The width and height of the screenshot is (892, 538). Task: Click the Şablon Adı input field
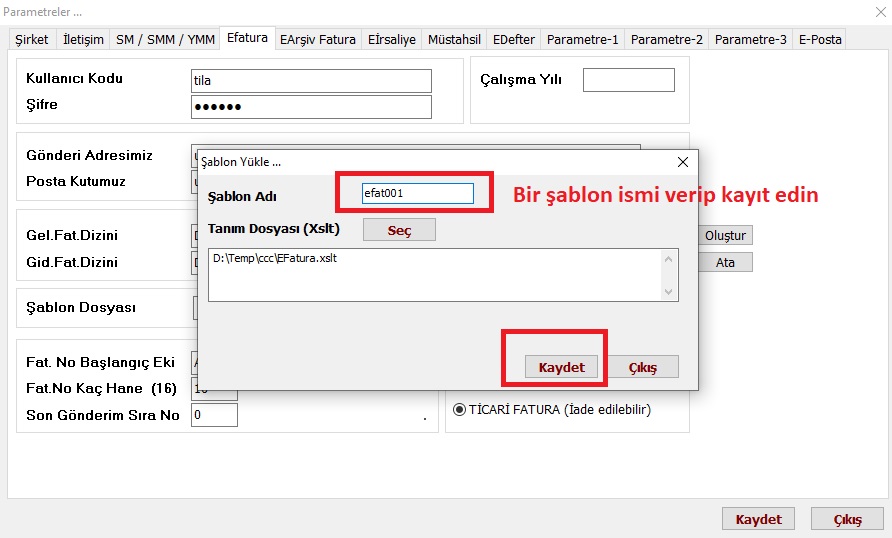pos(417,193)
